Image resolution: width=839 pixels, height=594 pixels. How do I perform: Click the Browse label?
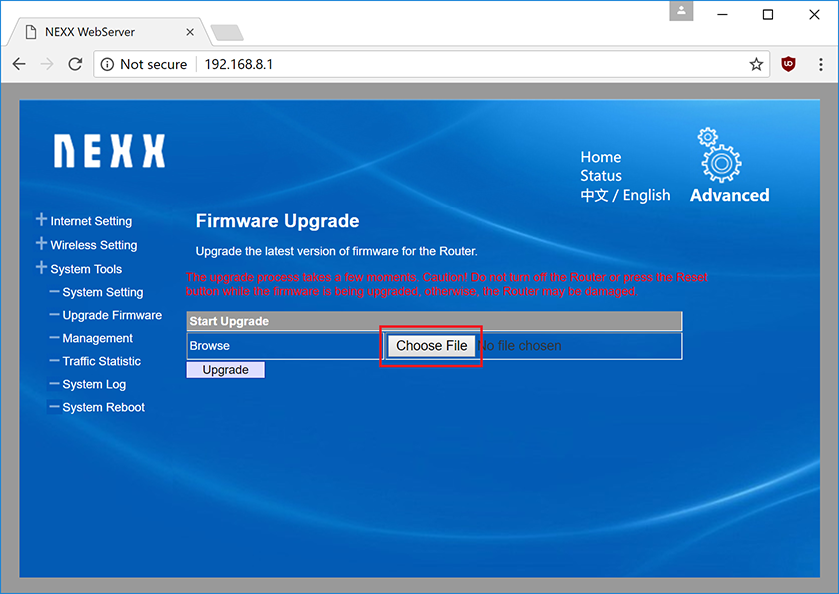pyautogui.click(x=210, y=346)
